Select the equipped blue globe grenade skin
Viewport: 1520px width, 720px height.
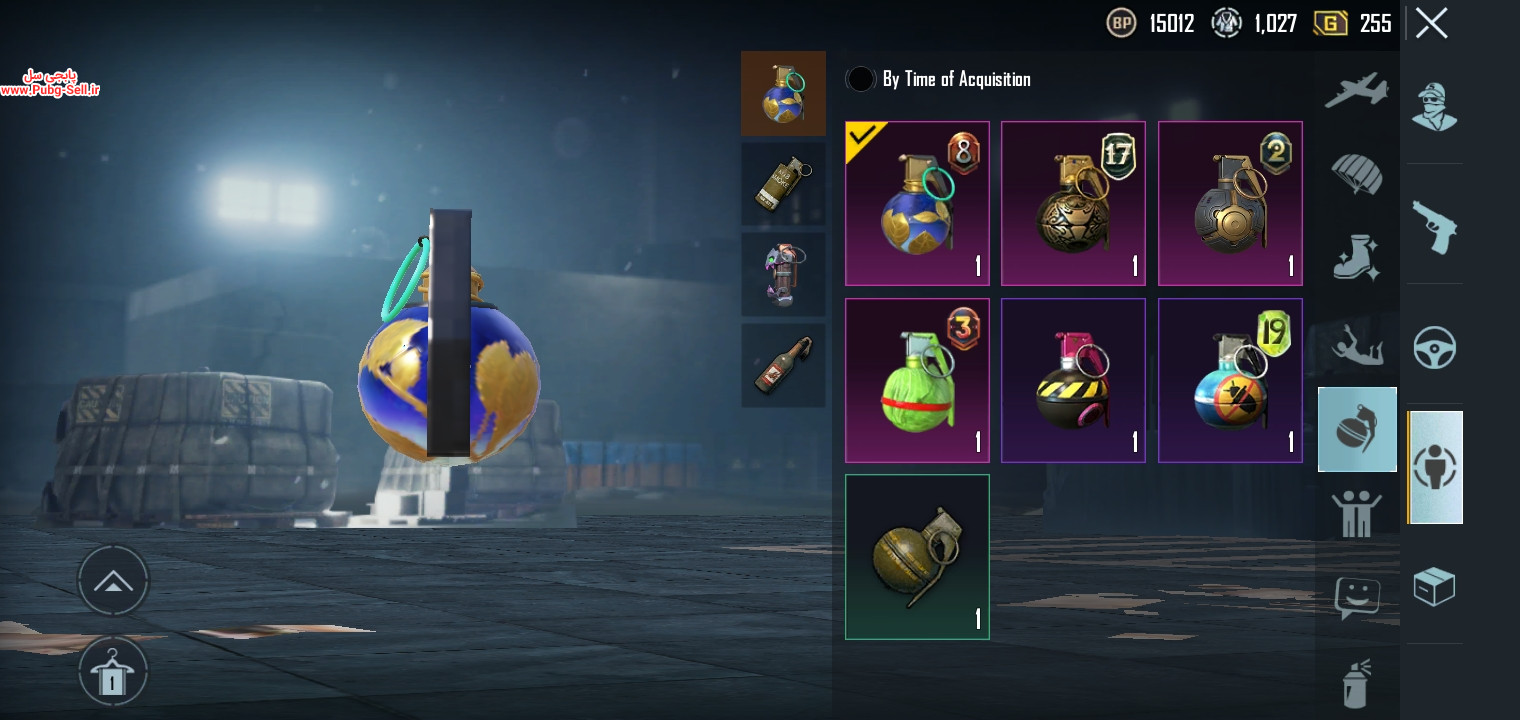(917, 203)
